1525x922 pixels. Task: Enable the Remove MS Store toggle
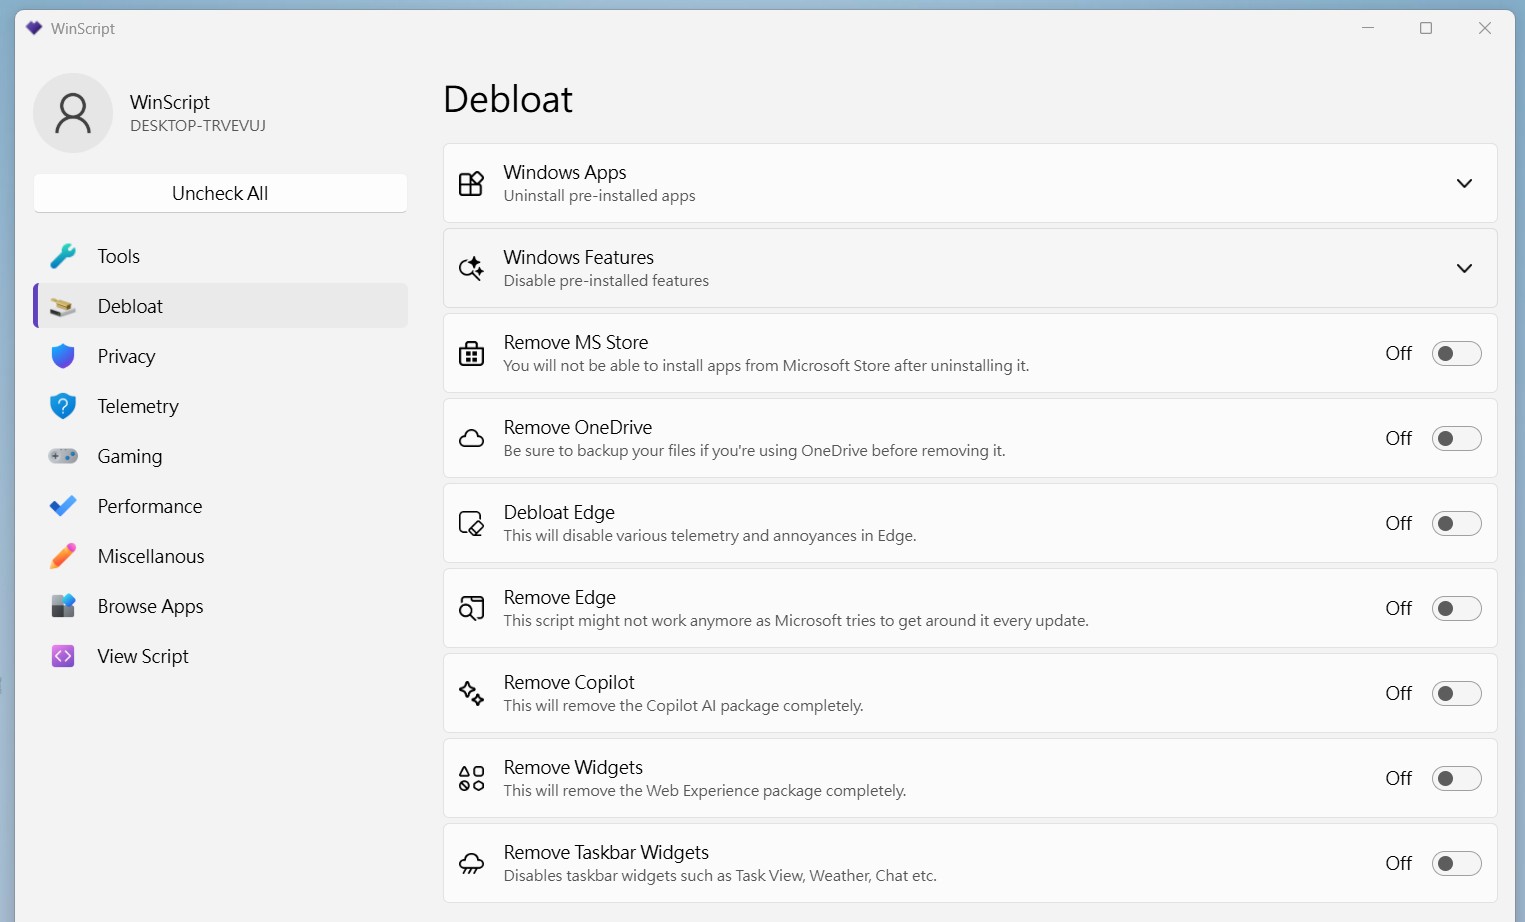coord(1456,353)
